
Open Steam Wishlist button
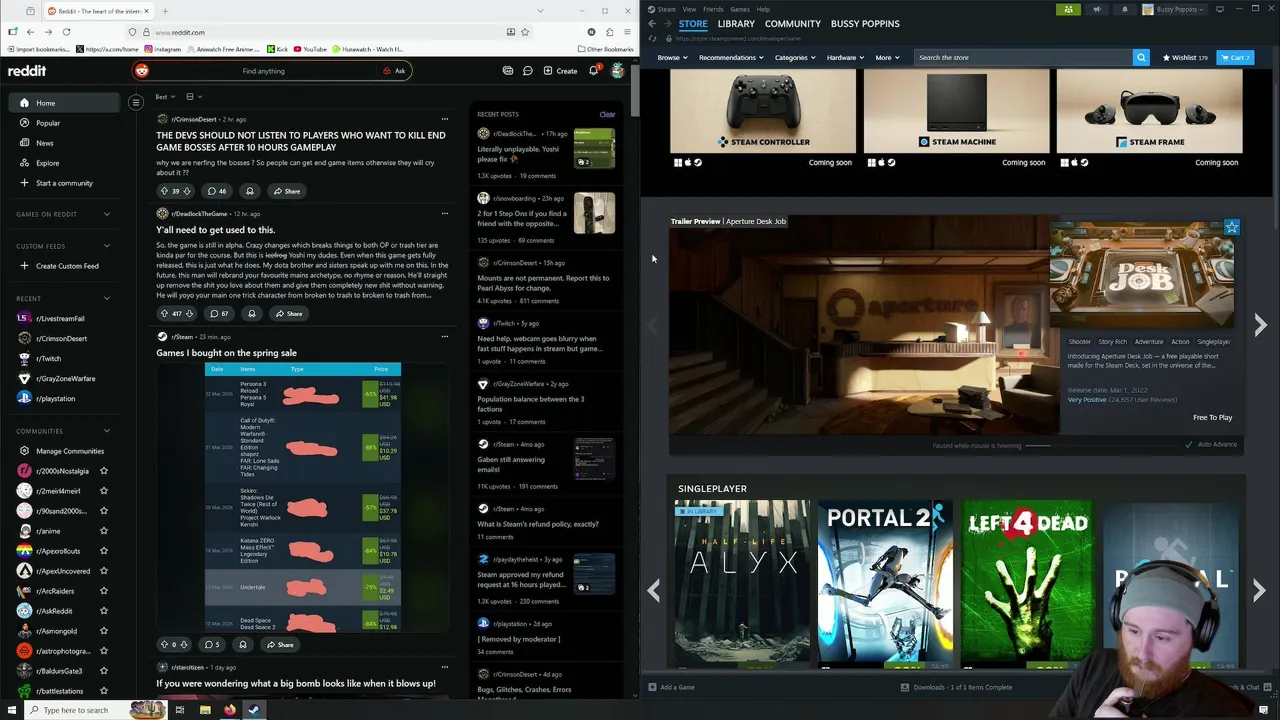coord(1185,57)
